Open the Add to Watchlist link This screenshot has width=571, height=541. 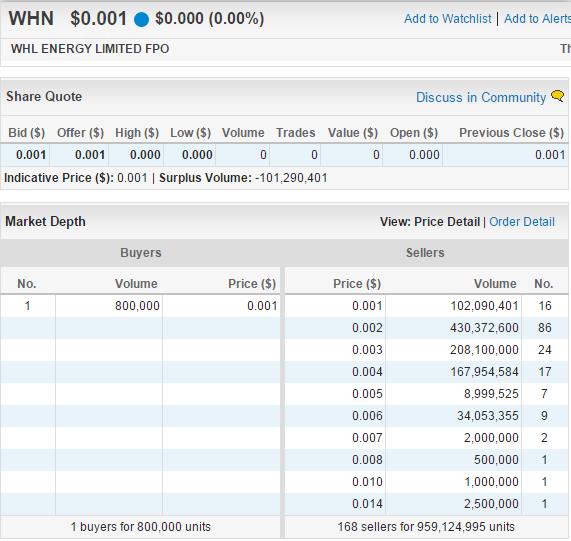pos(447,19)
